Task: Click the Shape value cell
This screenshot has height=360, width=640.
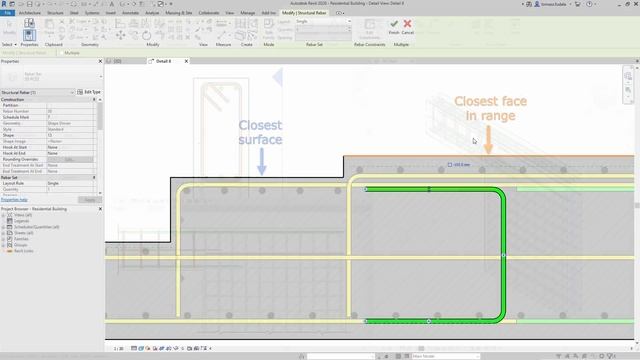Action: tap(70, 135)
